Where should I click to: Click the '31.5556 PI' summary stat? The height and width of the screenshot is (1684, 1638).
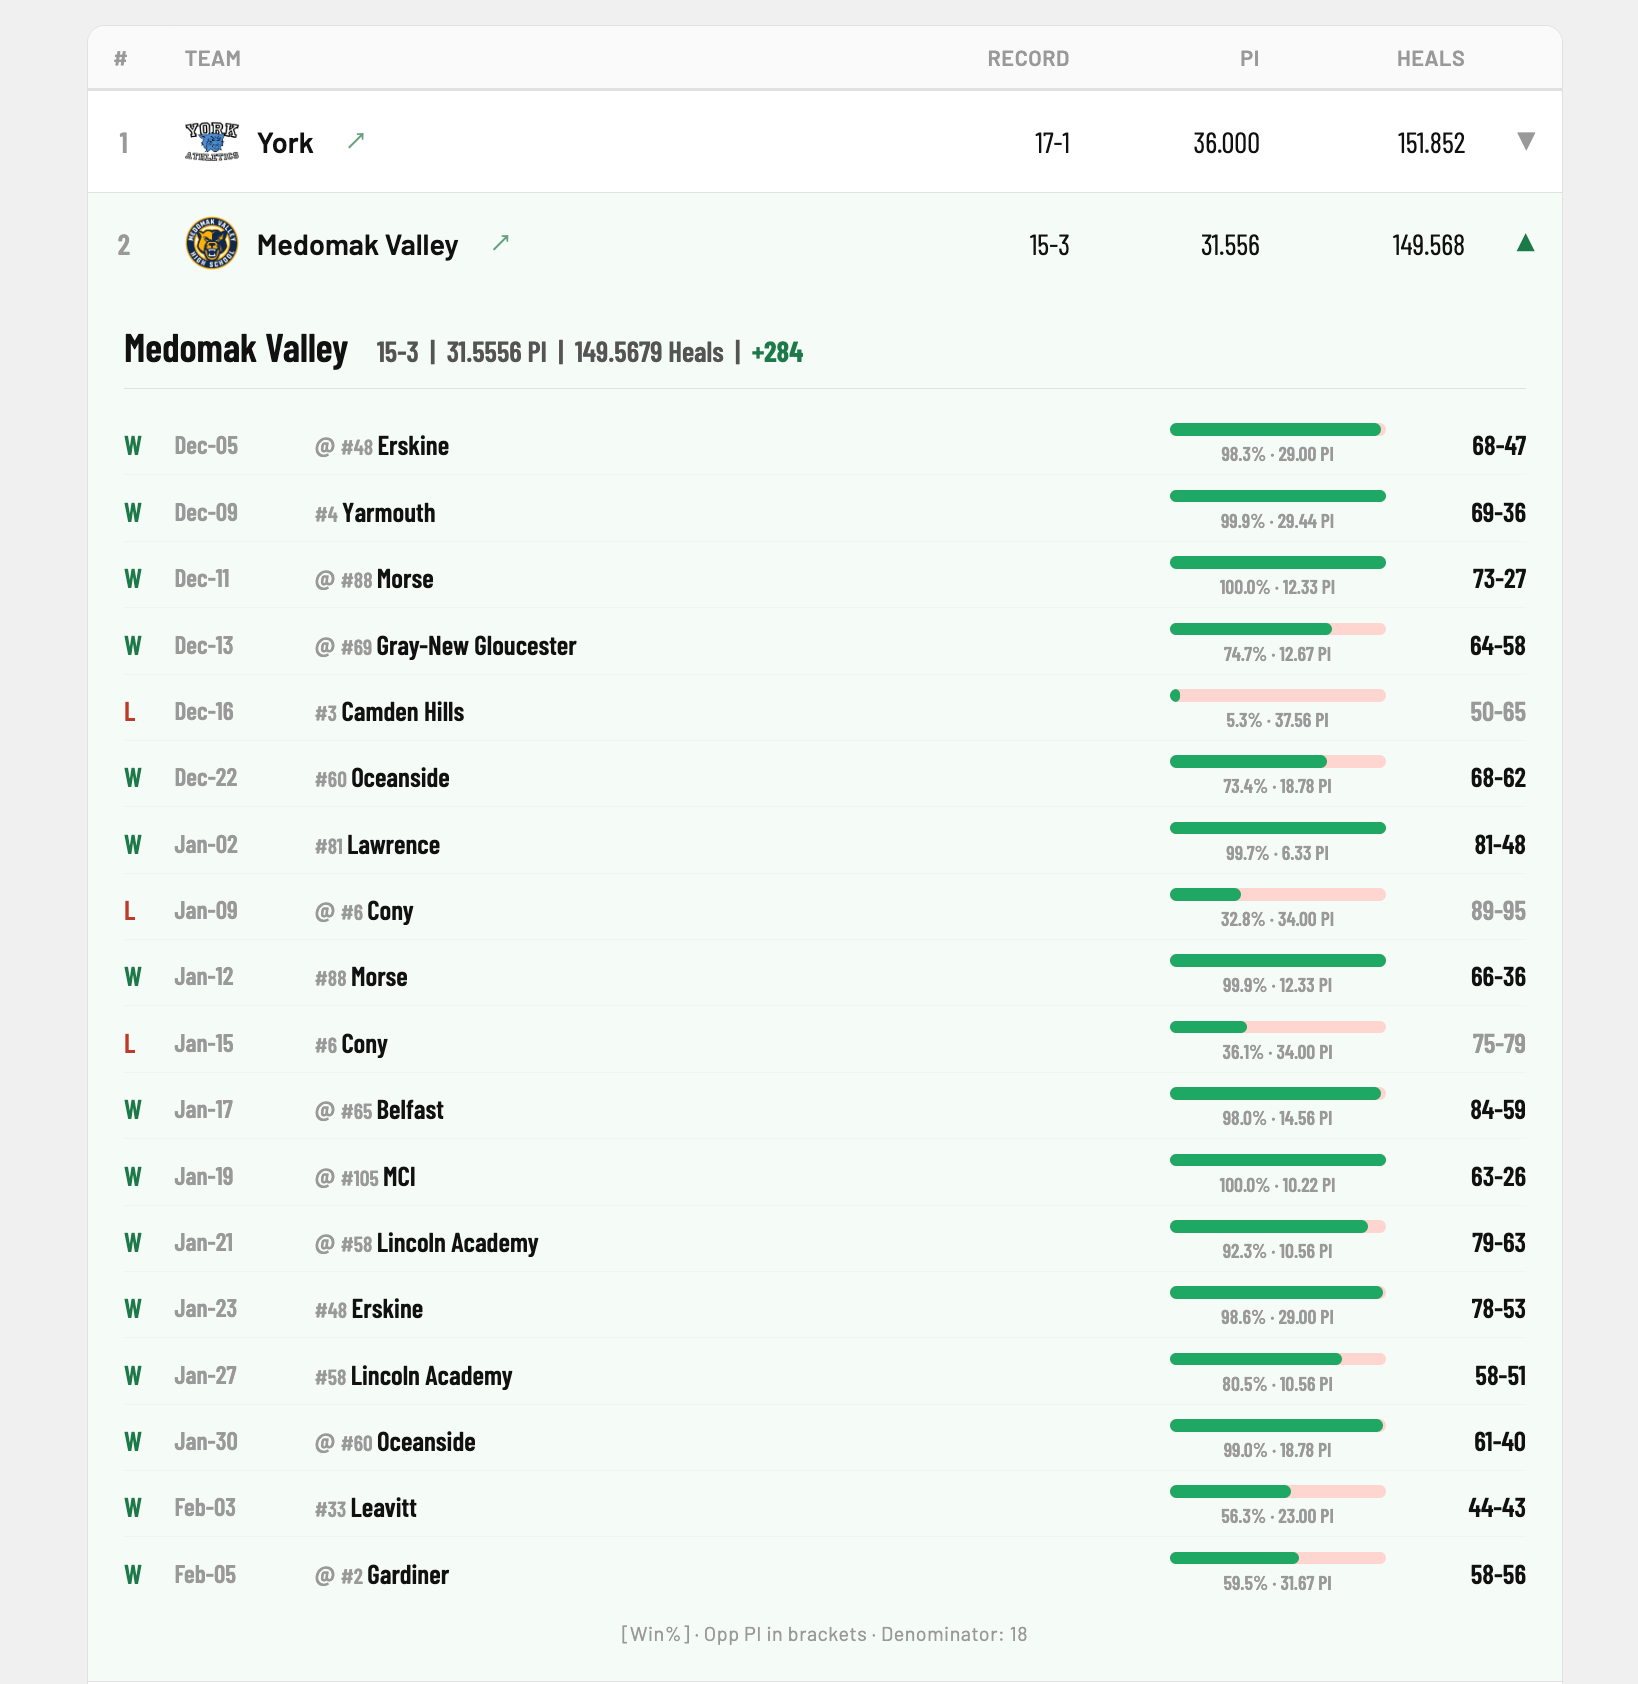coord(496,353)
